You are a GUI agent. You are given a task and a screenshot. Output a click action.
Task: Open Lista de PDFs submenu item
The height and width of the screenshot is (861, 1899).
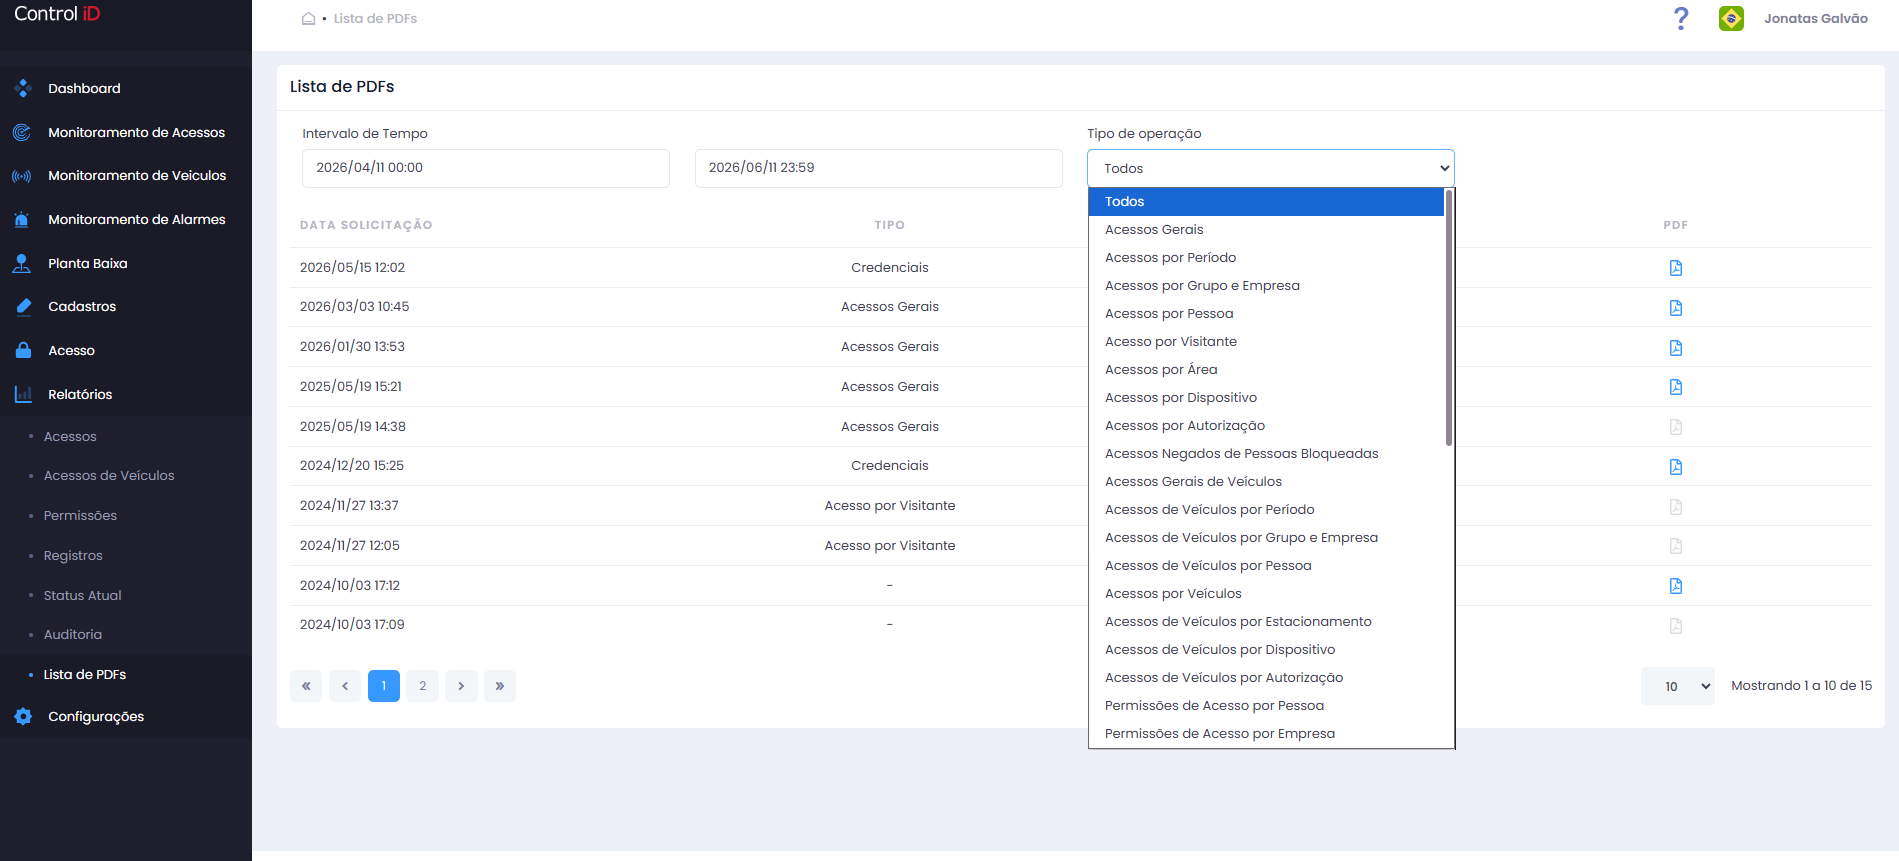(x=84, y=674)
